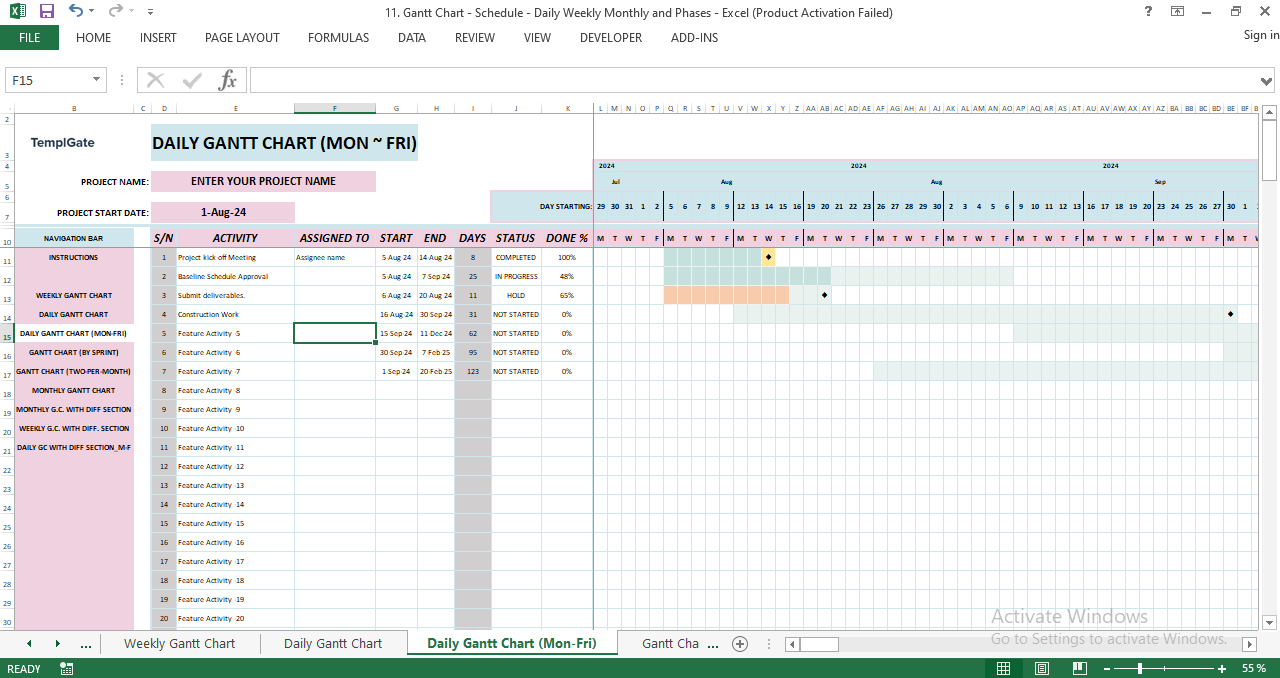The width and height of the screenshot is (1280, 678).
Task: Save the workbook using the Save icon
Action: coord(46,12)
